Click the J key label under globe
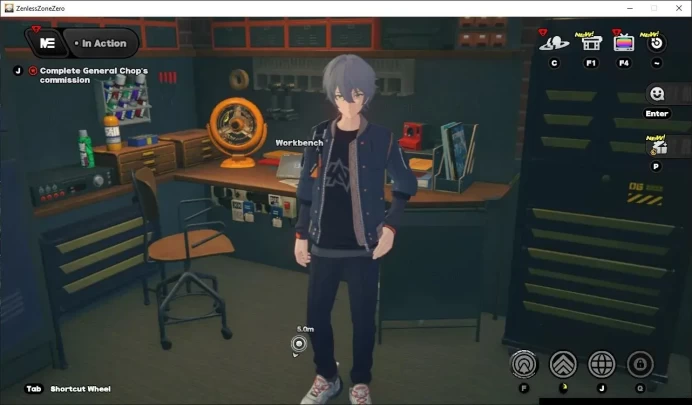 coord(602,388)
